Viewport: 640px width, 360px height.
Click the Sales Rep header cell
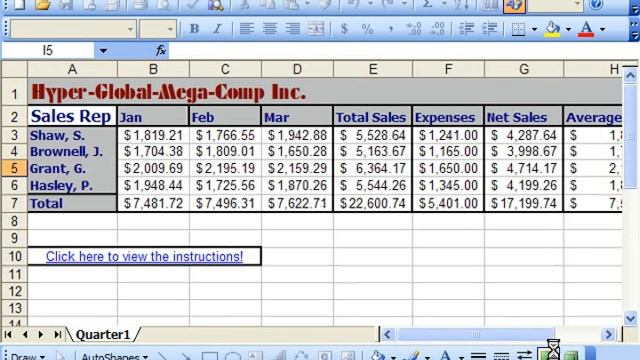(x=72, y=116)
